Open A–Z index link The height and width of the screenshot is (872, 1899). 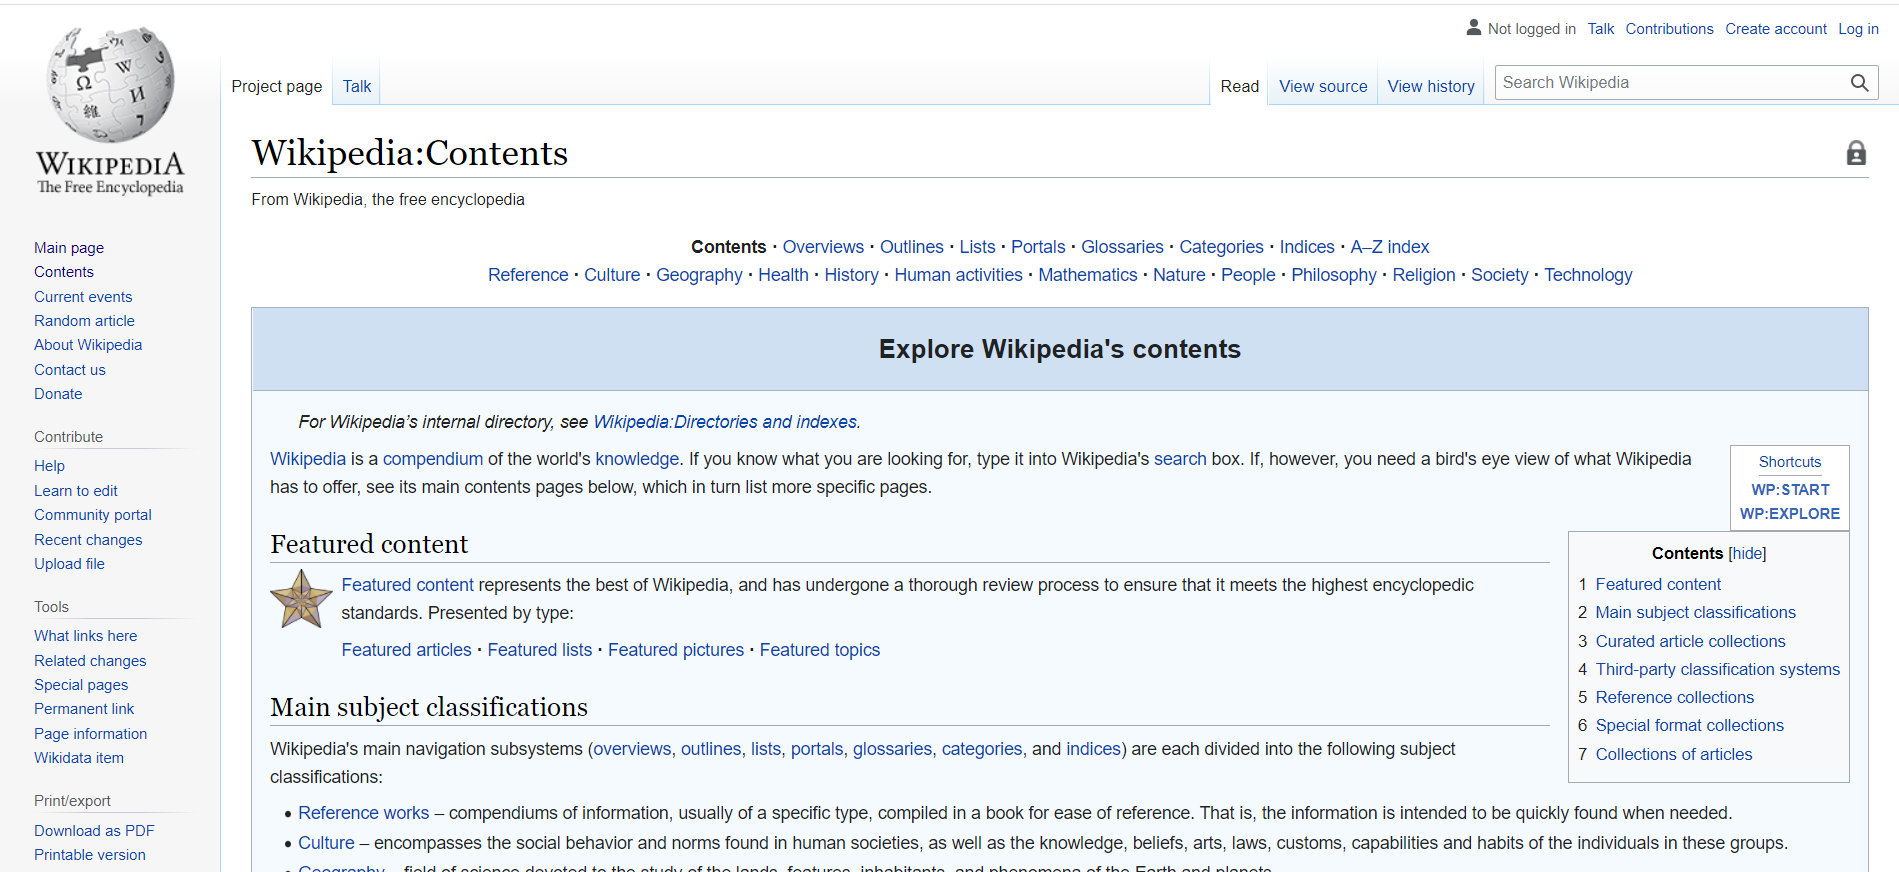(x=1390, y=247)
